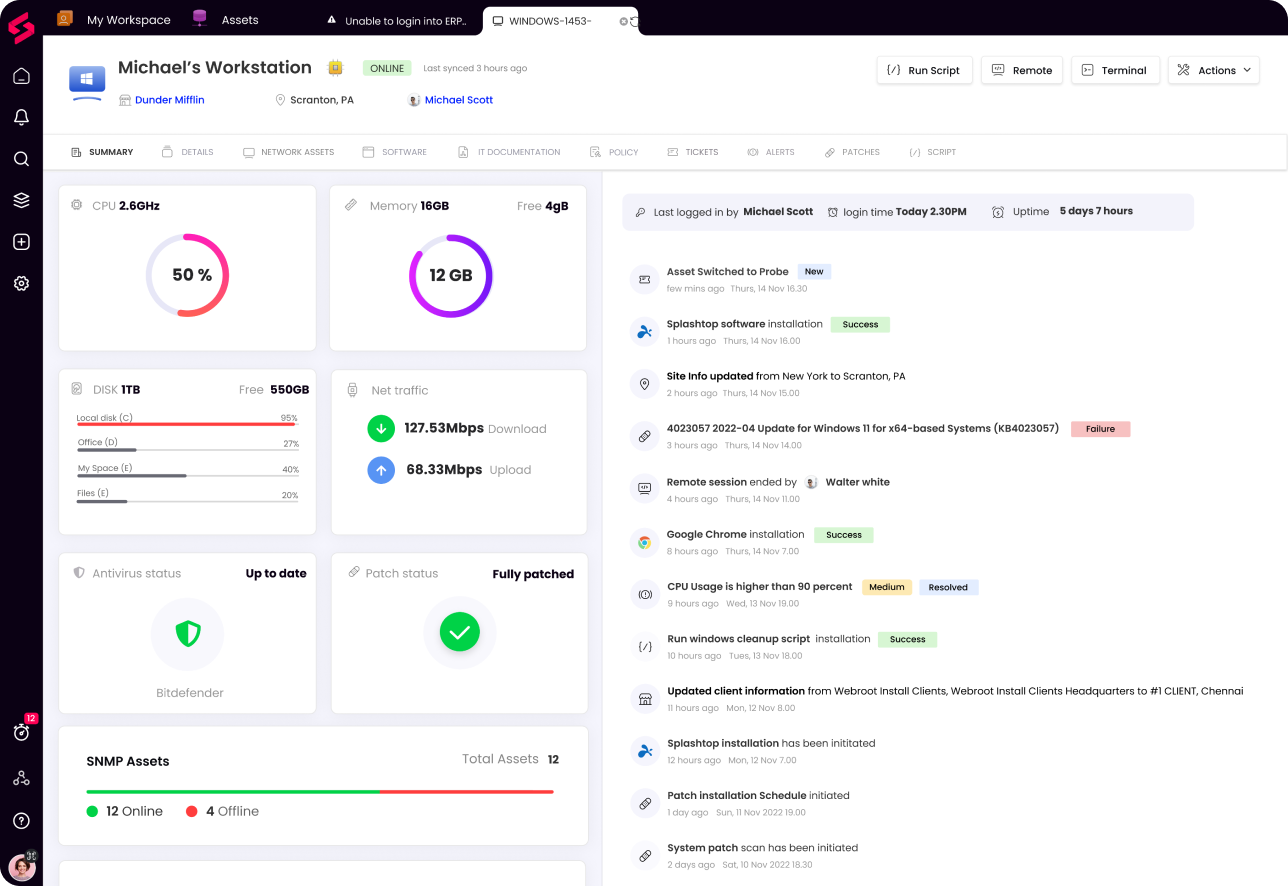Click the Michael Scott user link
1288x886 pixels.
pos(458,100)
